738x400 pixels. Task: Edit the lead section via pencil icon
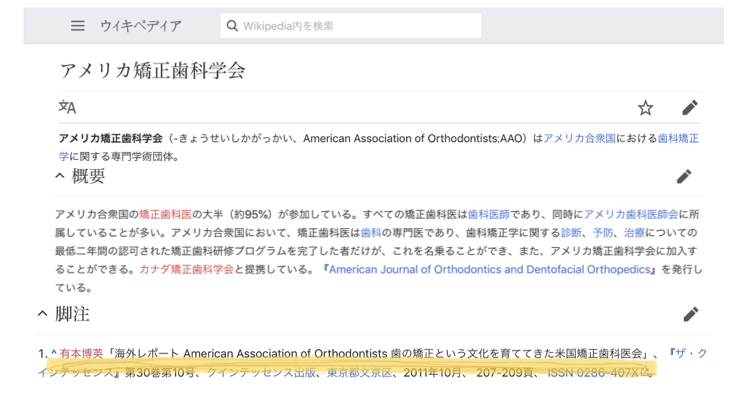click(690, 108)
